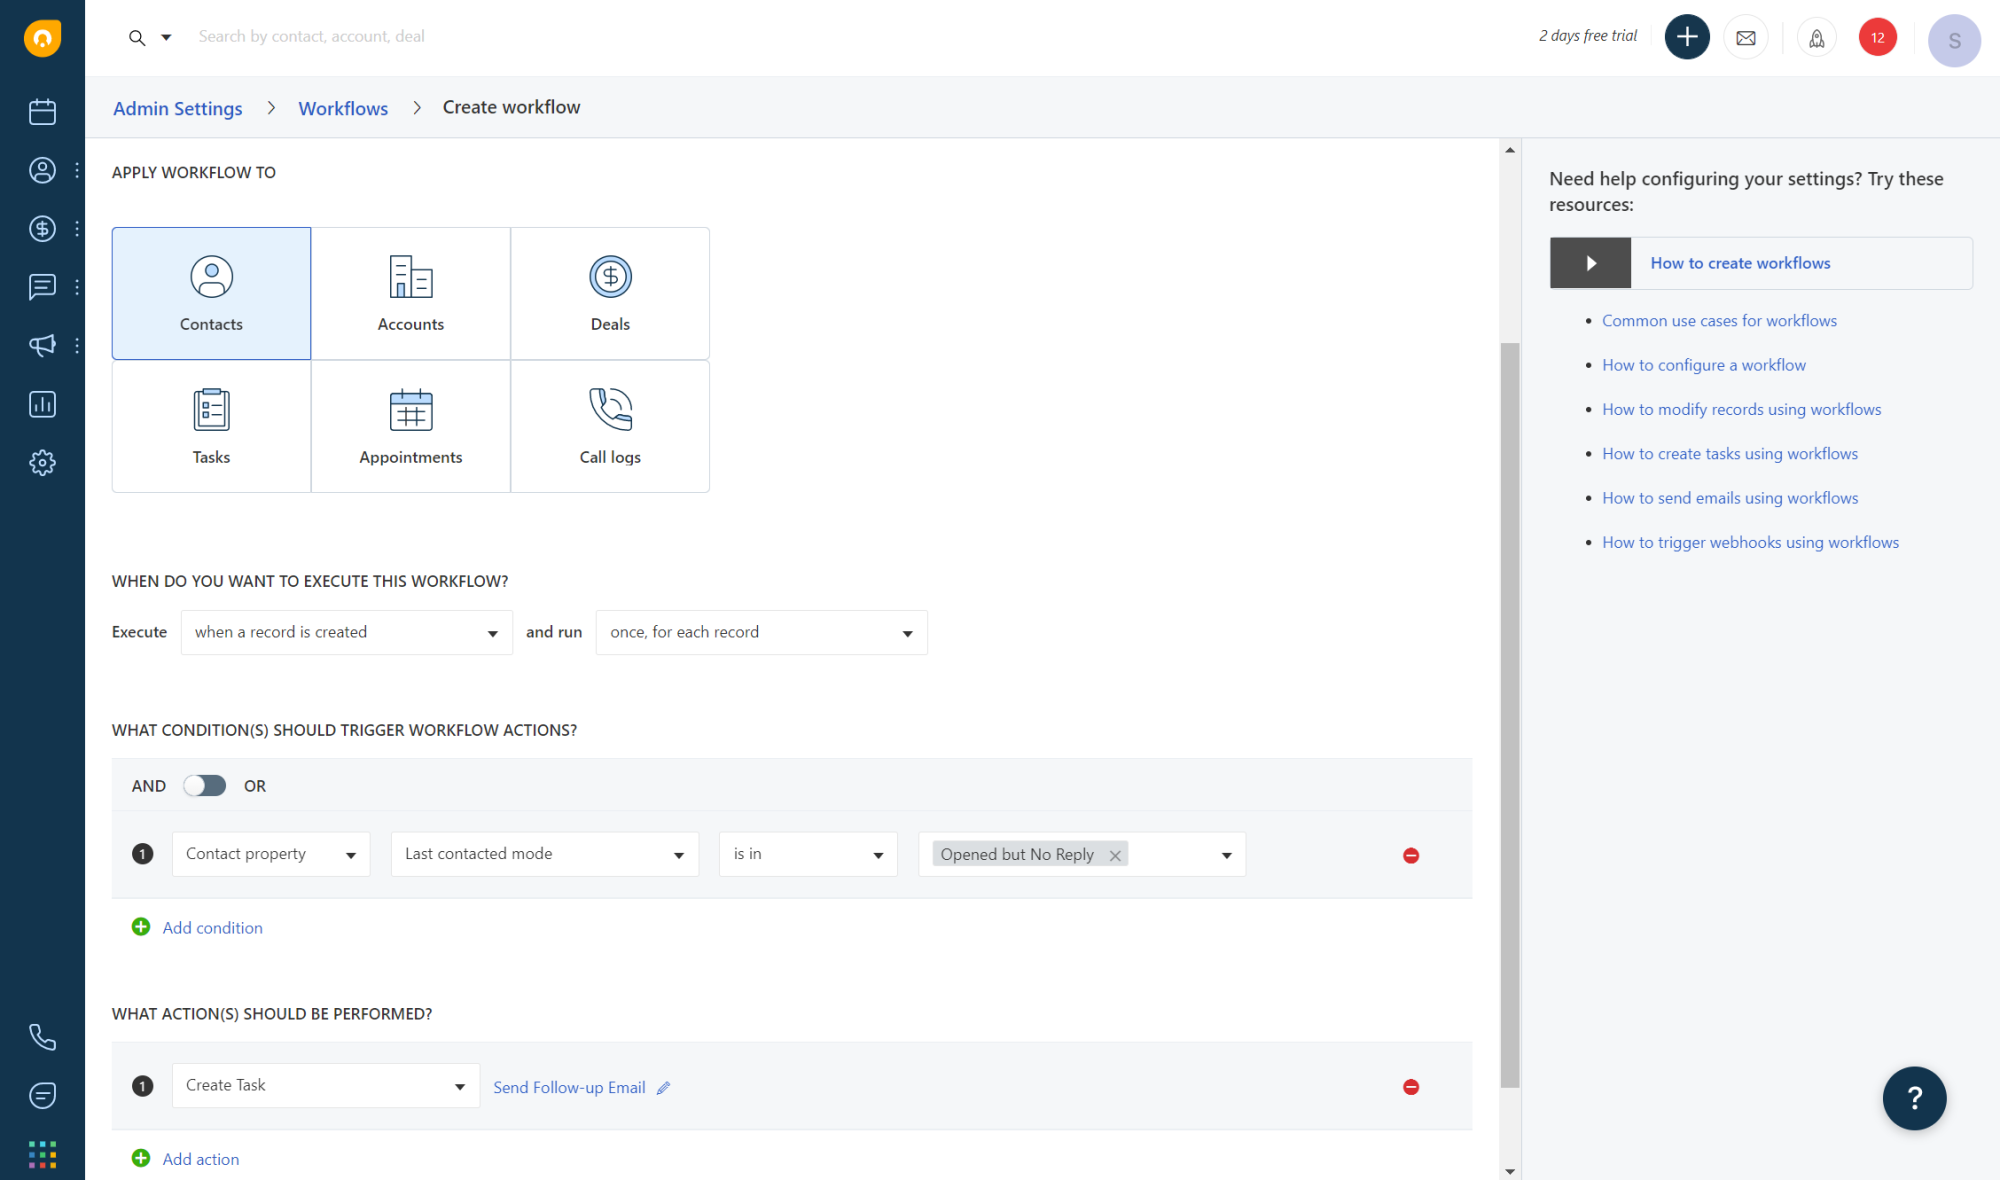Remove the "Opened but No Reply" value chip
This screenshot has height=1180, width=2000.
click(1115, 854)
